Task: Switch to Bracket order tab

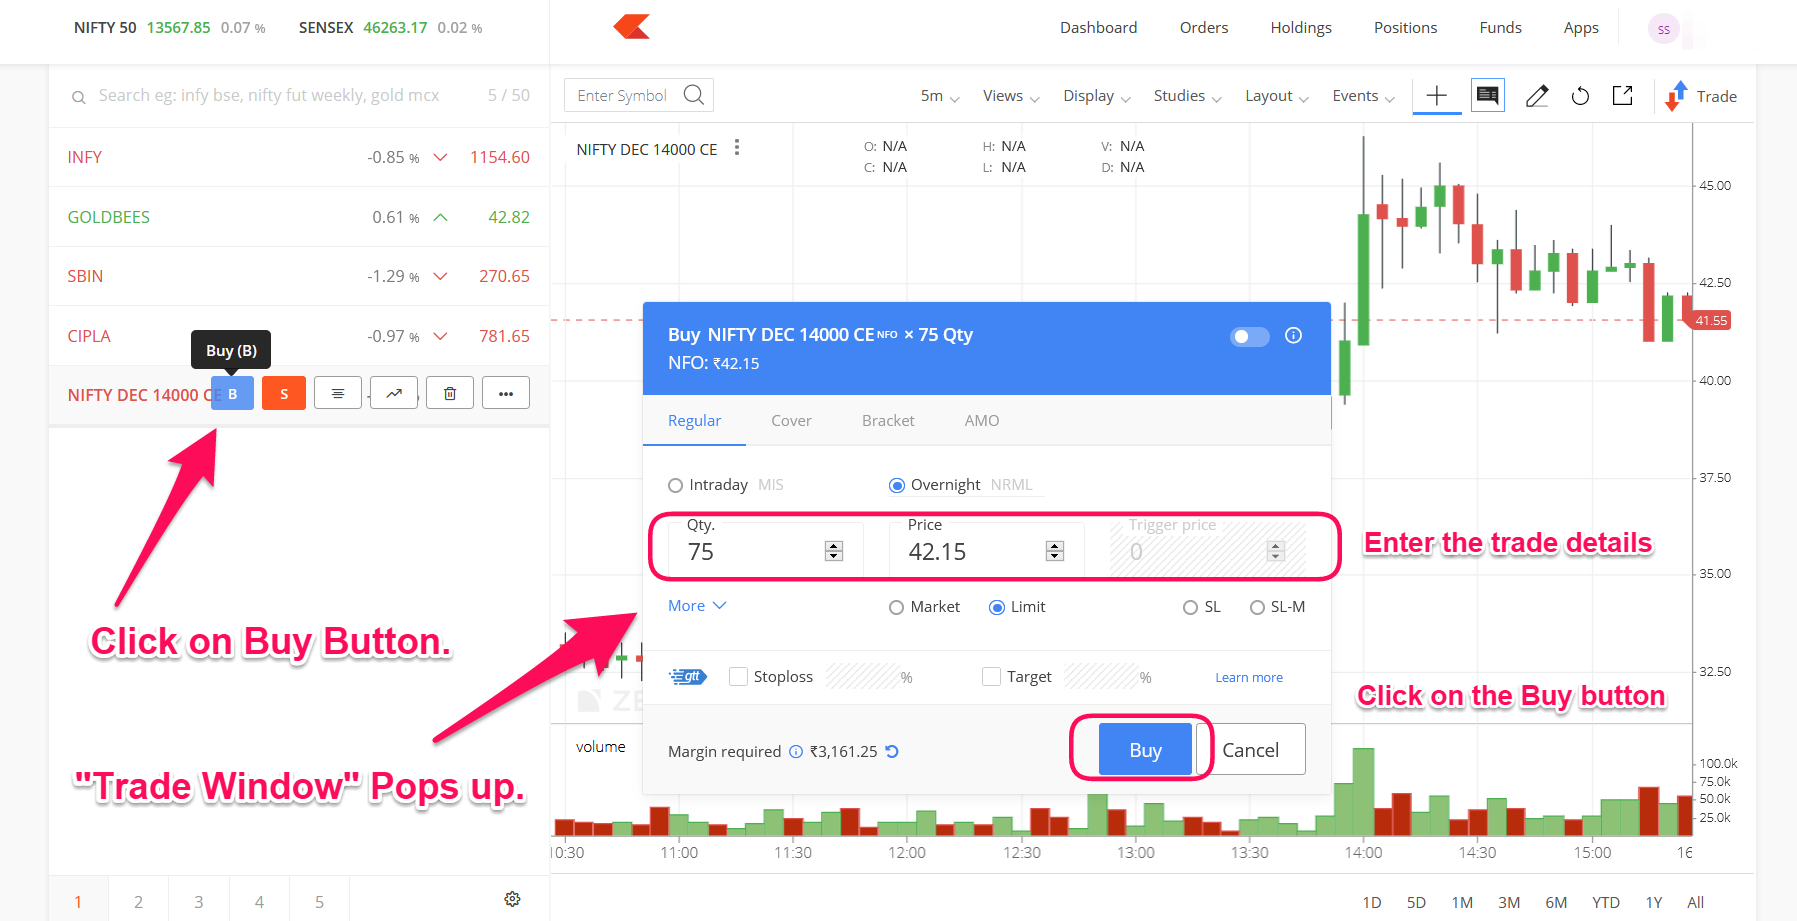Action: (888, 421)
